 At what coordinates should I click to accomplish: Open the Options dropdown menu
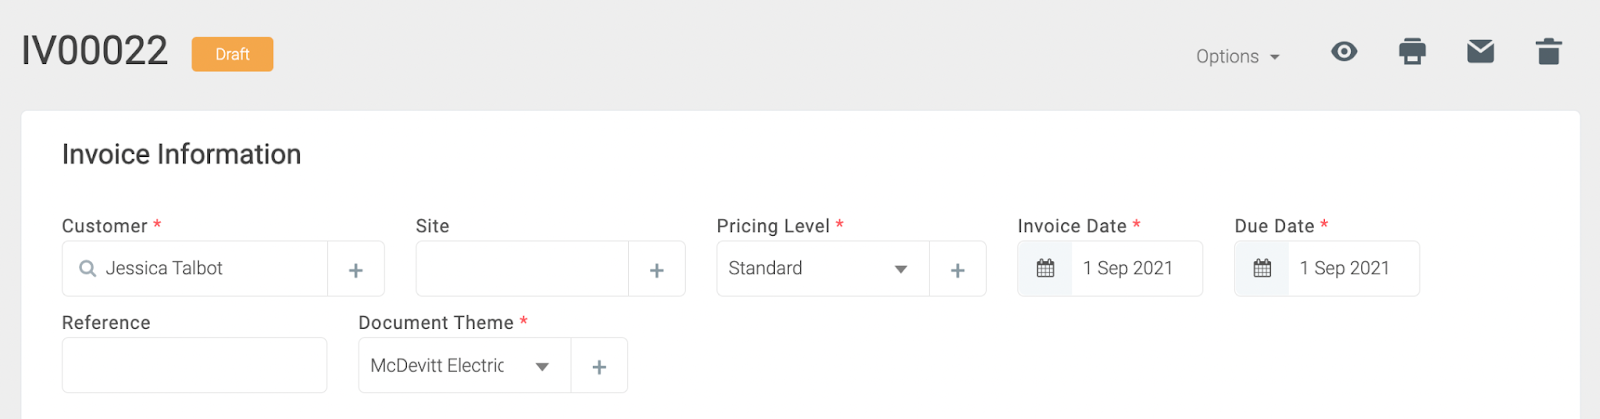coord(1237,57)
